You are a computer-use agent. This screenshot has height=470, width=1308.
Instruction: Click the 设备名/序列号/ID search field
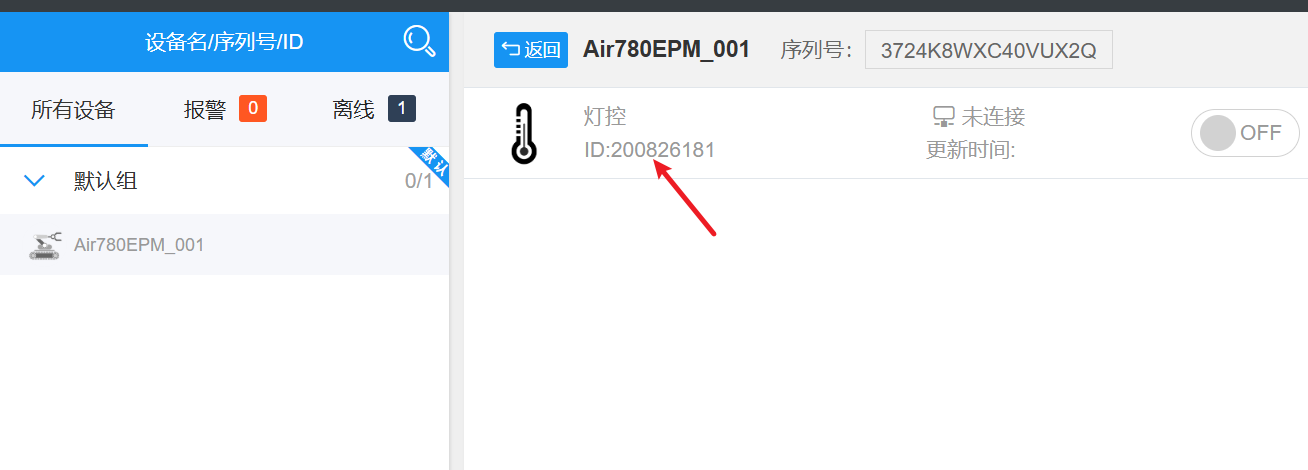coord(224,42)
